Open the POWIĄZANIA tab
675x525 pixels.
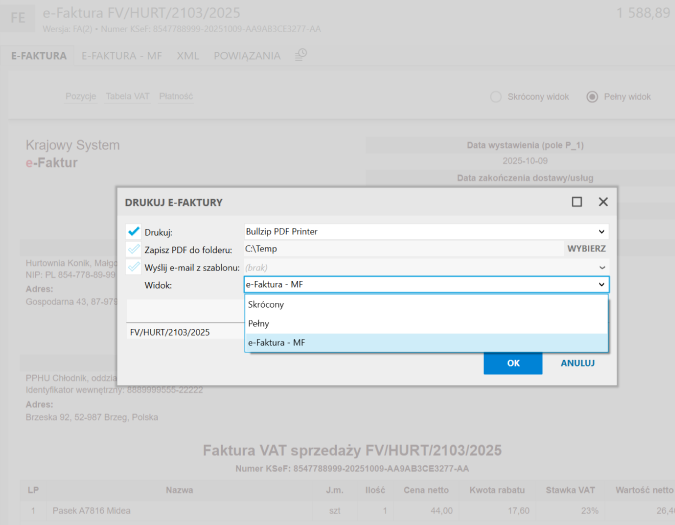(x=247, y=56)
